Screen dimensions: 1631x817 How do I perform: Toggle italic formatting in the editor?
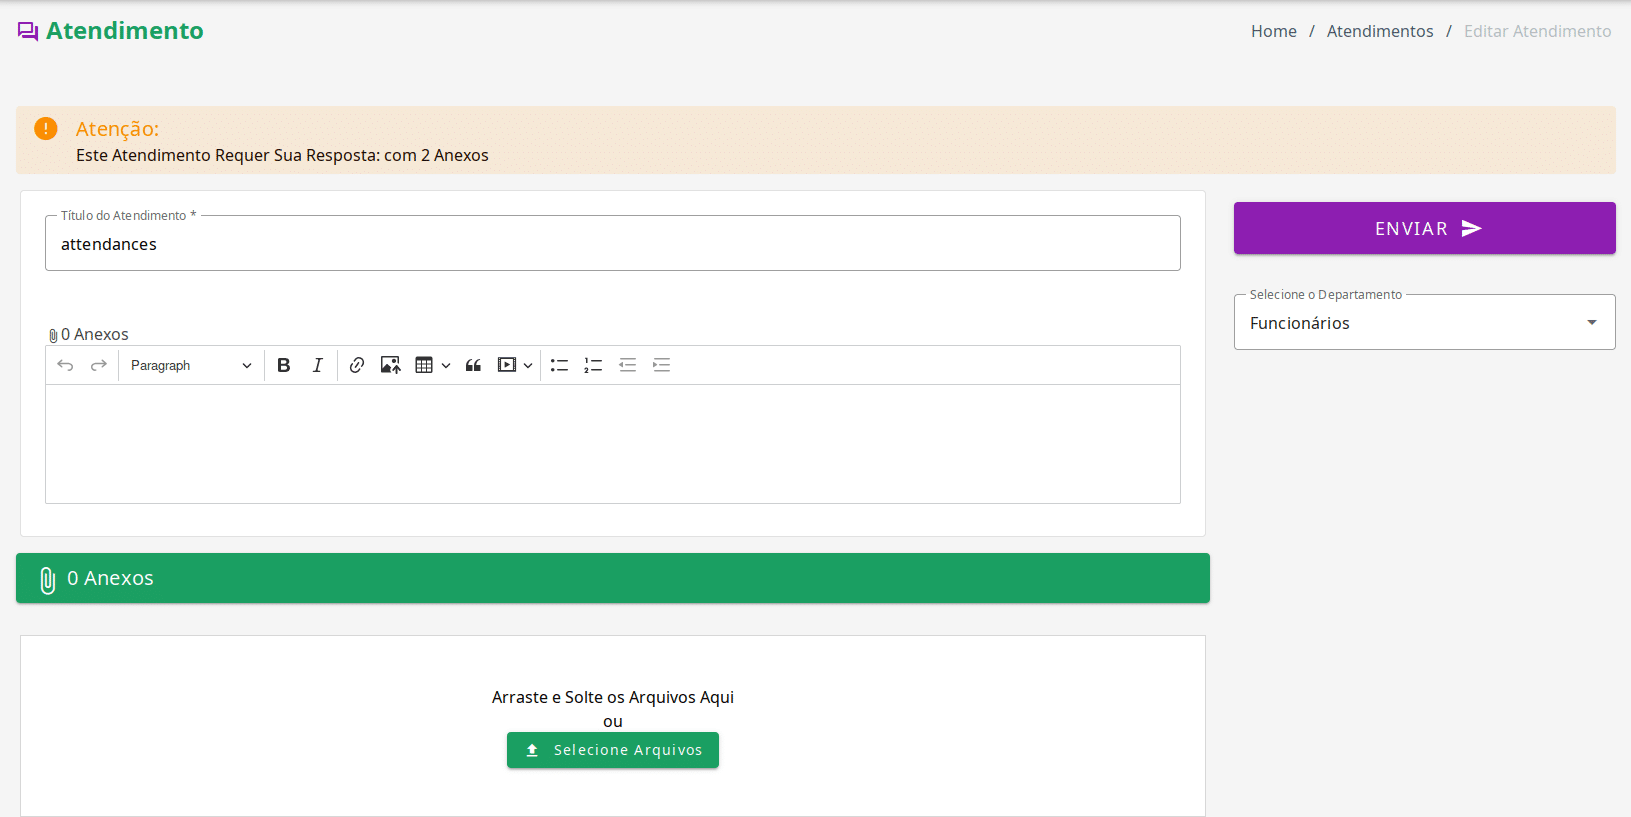(318, 365)
